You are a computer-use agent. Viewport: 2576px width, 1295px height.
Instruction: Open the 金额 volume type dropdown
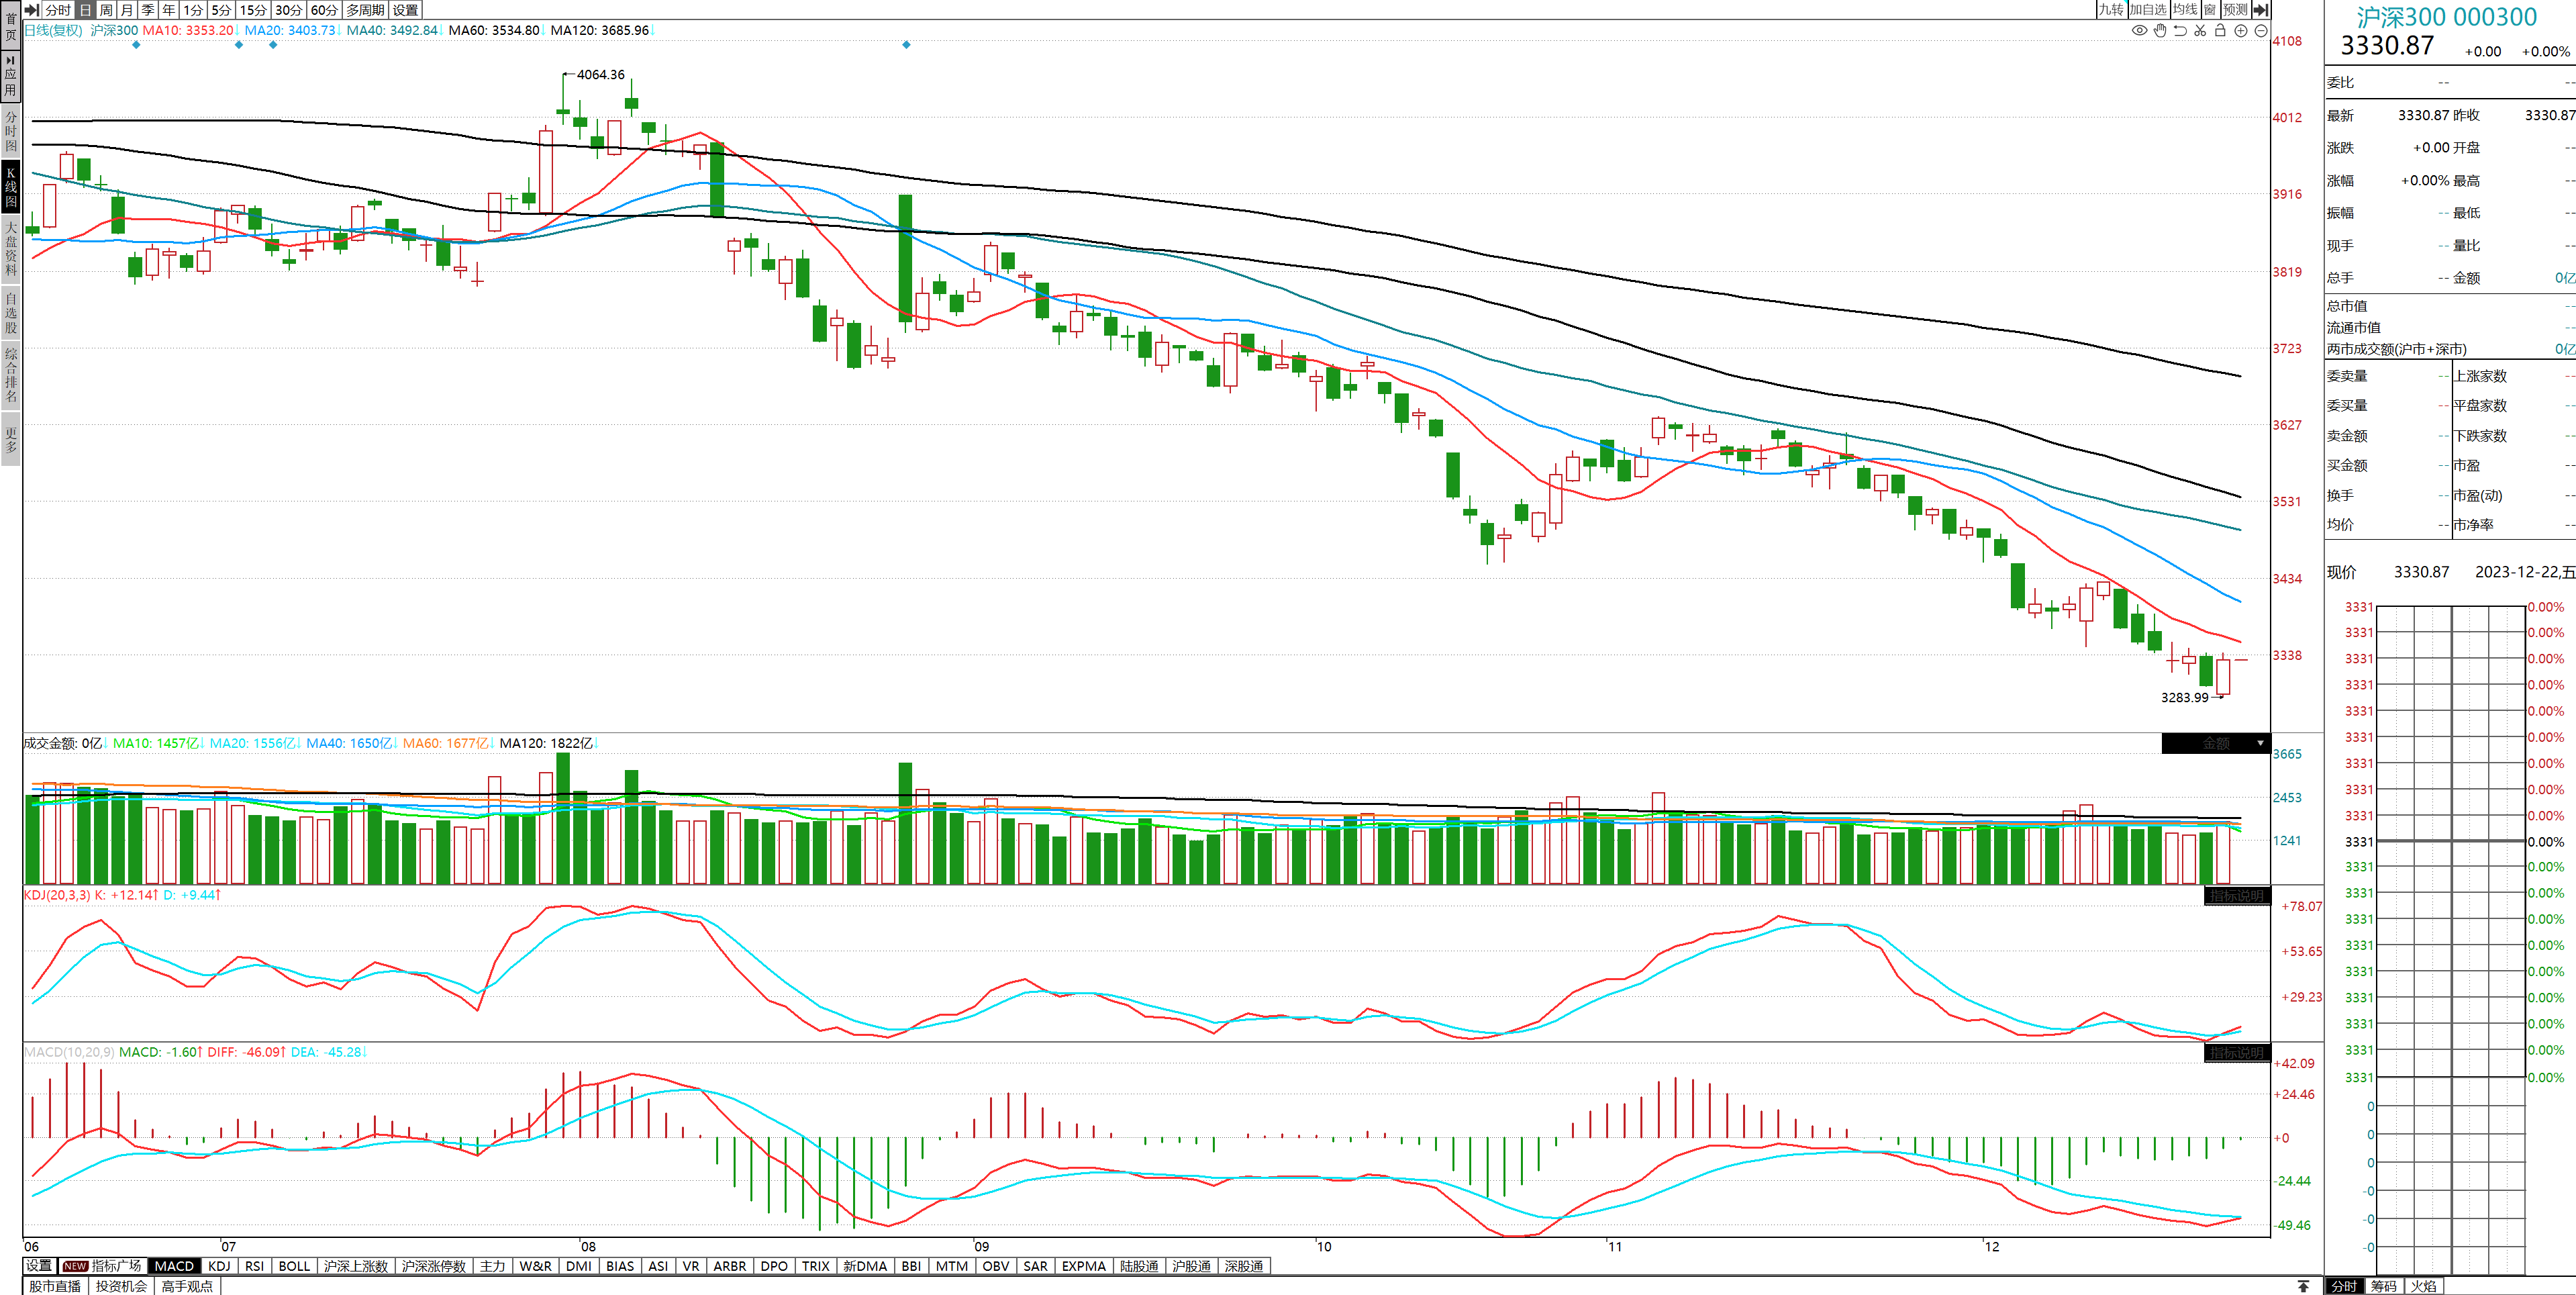click(x=2260, y=743)
